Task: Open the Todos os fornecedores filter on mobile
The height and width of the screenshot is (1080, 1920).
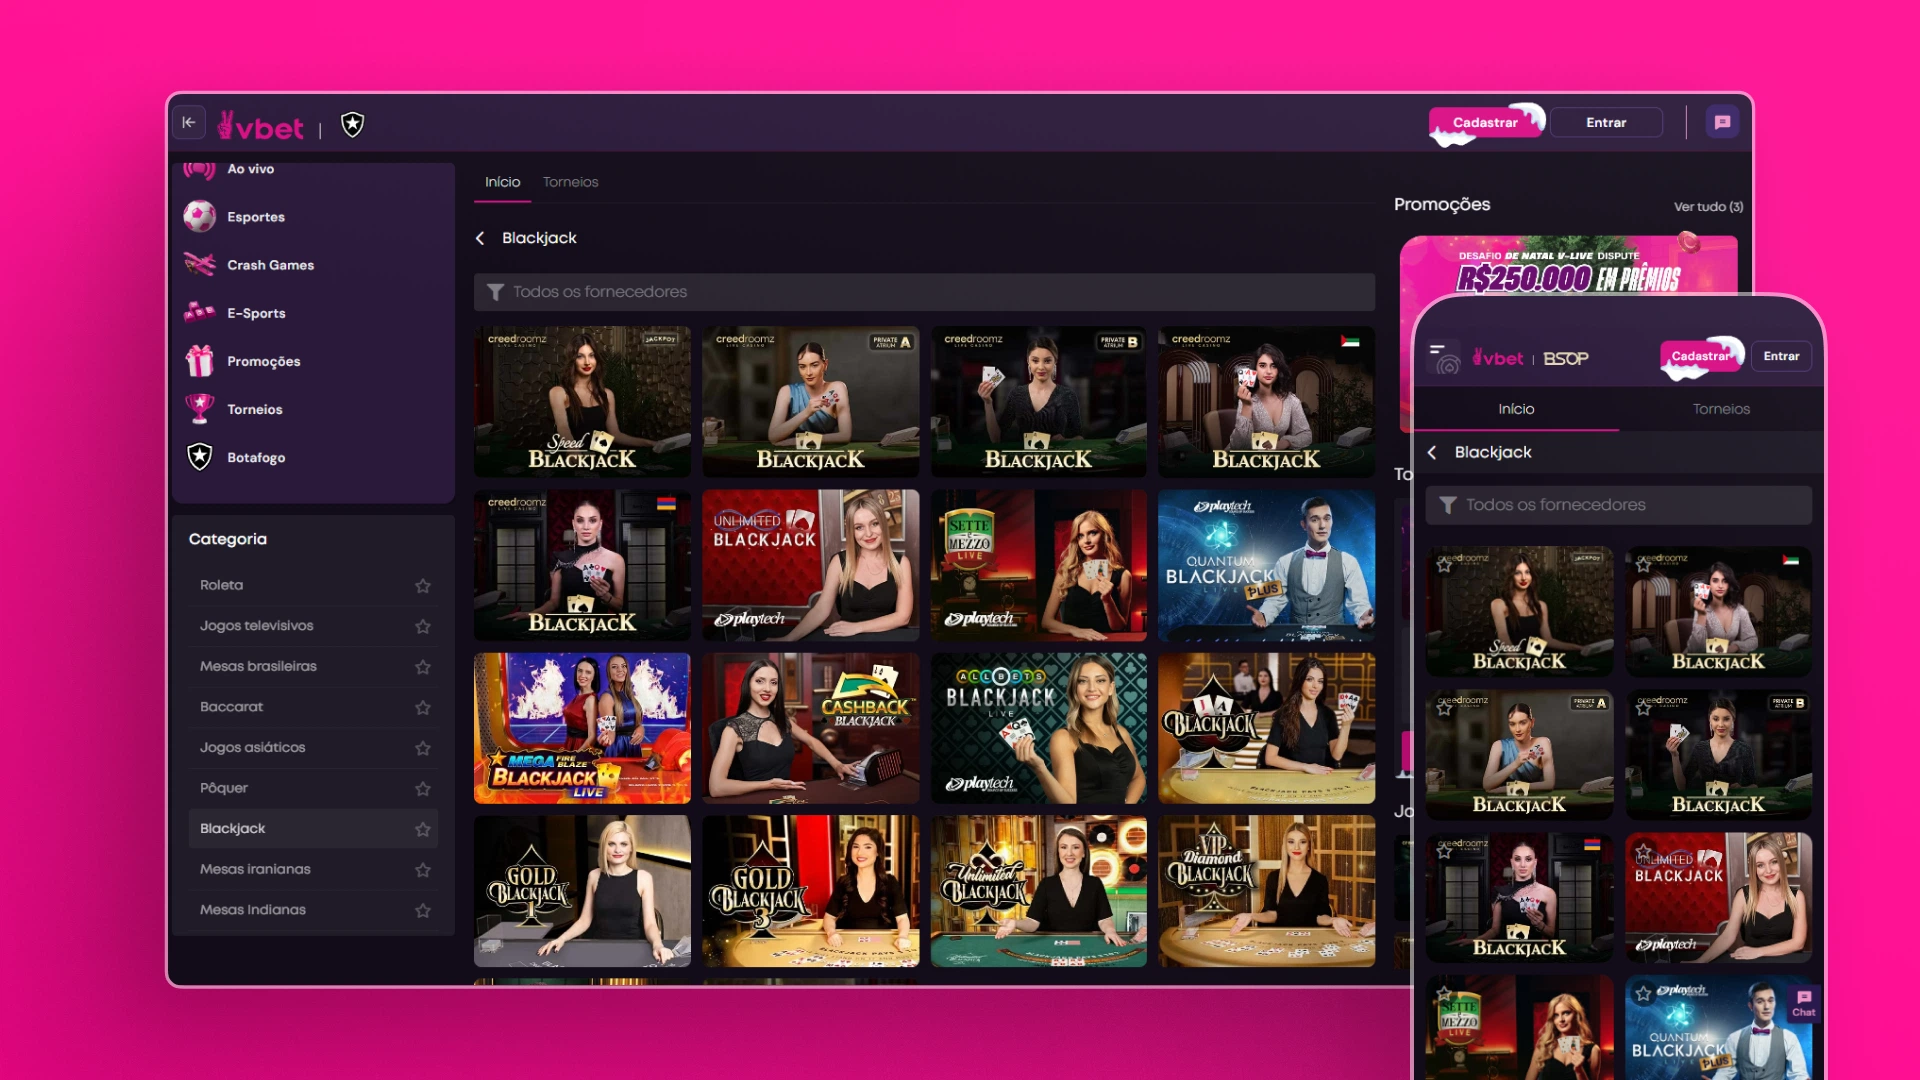Action: [1618, 505]
